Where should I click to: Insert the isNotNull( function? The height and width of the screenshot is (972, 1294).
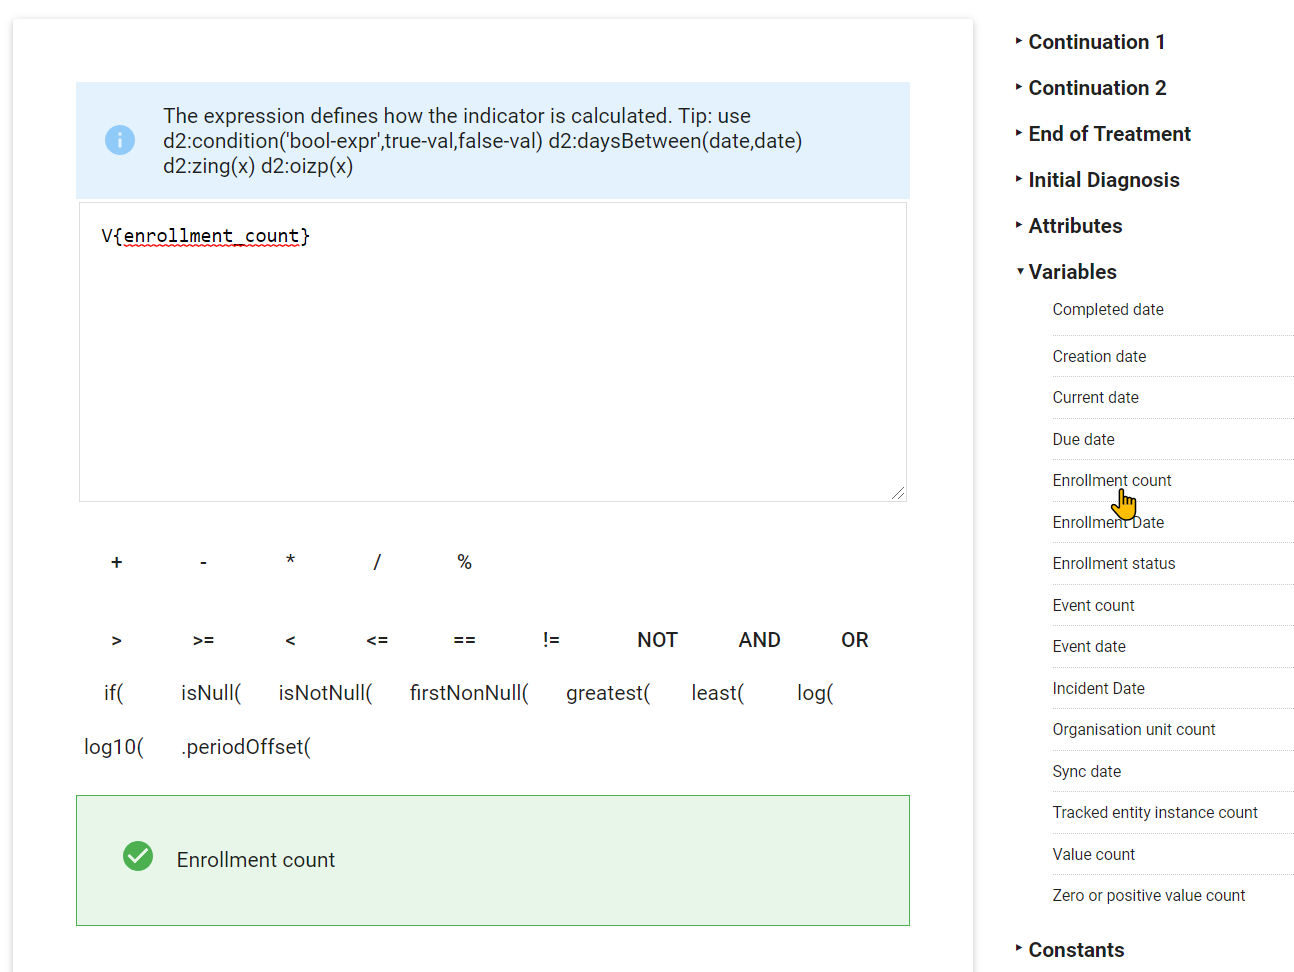click(x=325, y=693)
